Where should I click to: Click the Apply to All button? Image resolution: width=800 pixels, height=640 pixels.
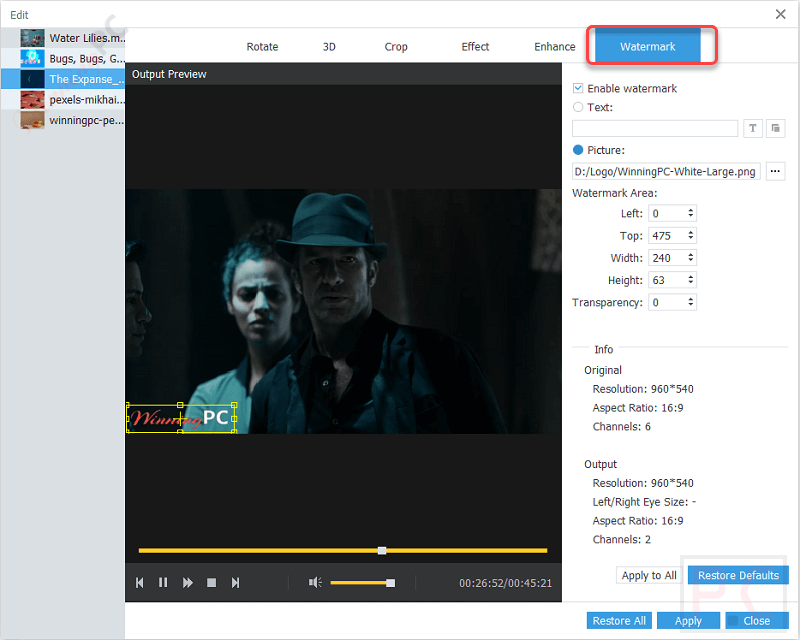[x=648, y=576]
